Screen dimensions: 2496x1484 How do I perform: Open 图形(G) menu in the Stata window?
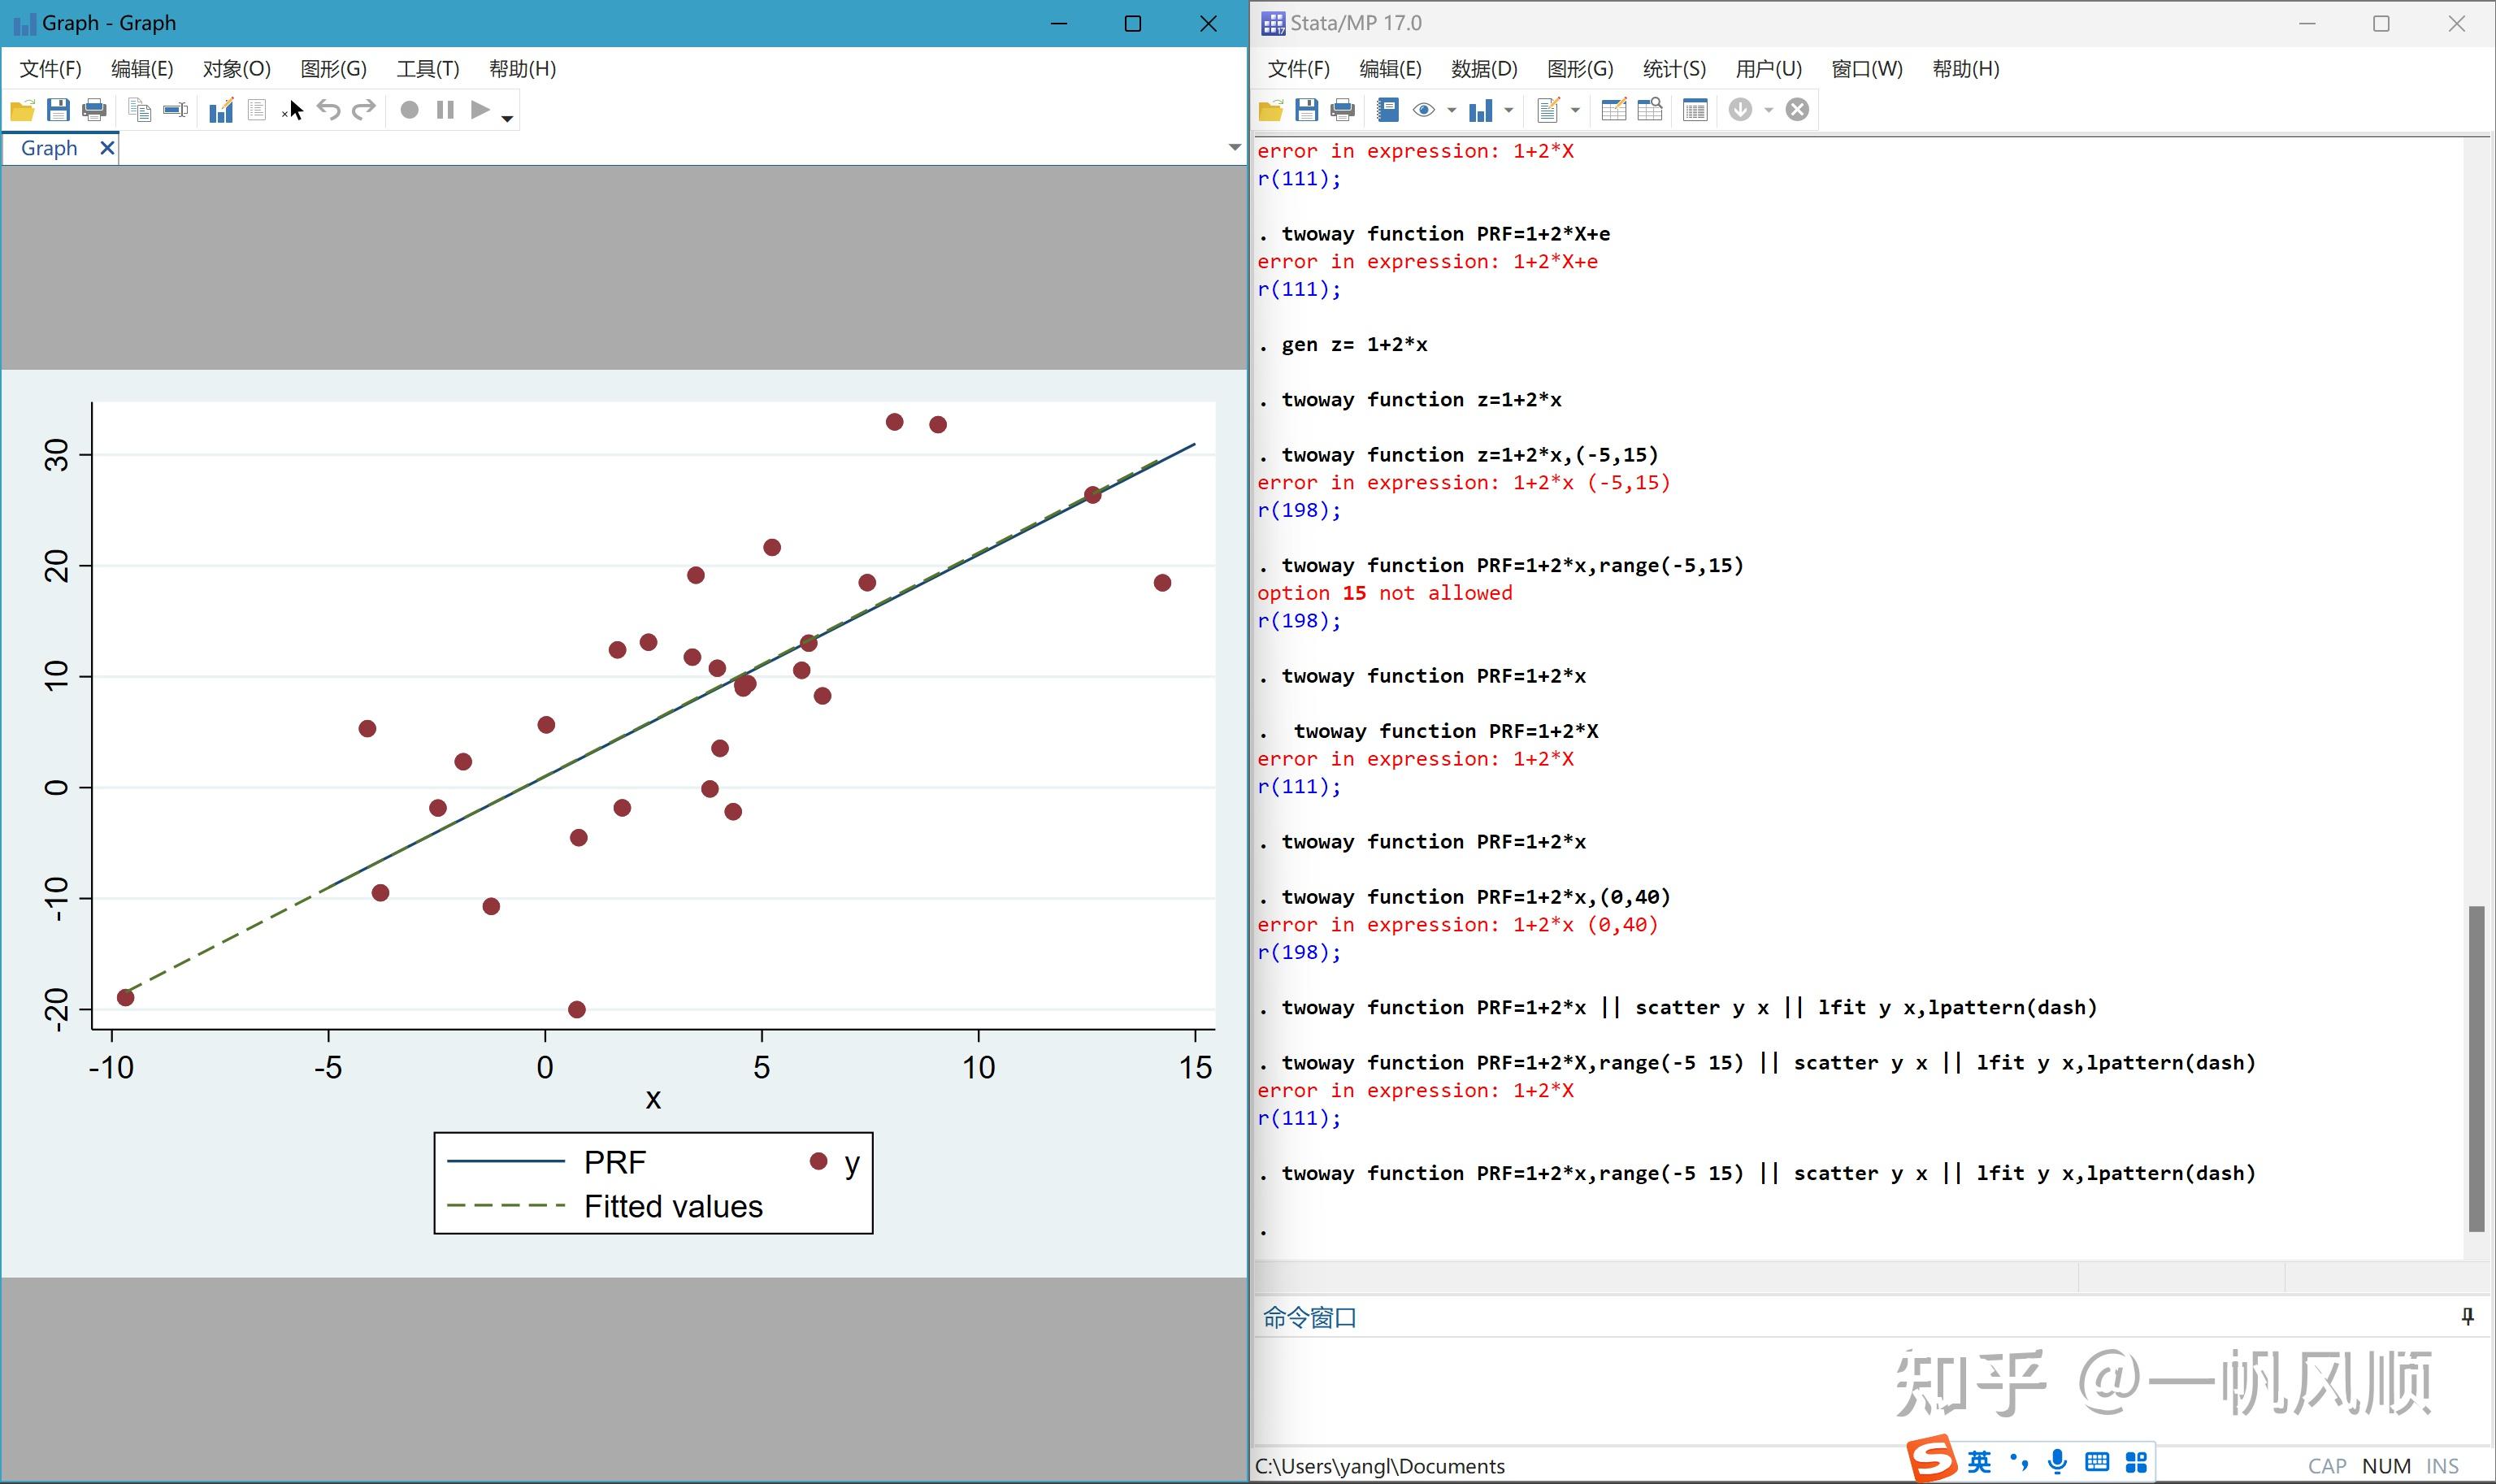[1580, 69]
